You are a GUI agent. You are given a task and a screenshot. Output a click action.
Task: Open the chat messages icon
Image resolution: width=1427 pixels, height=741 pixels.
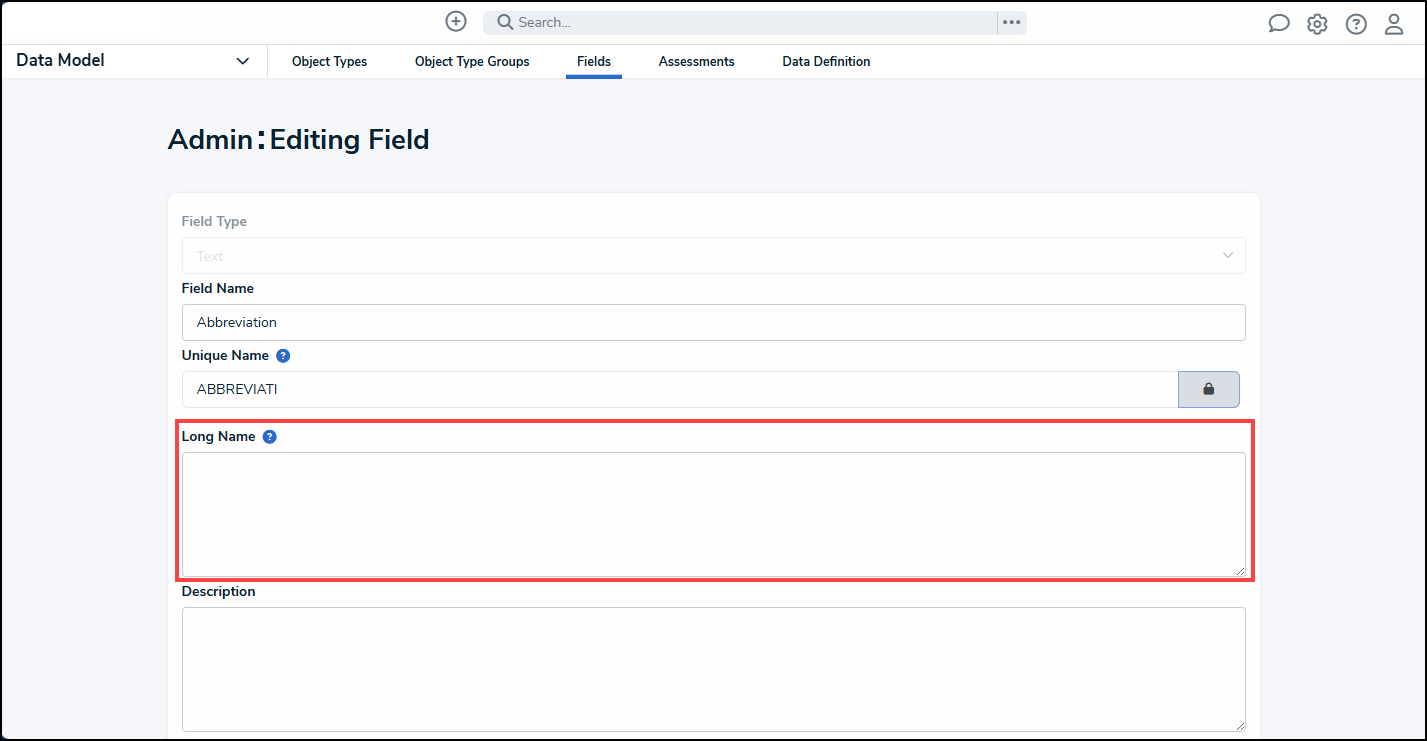1278,22
